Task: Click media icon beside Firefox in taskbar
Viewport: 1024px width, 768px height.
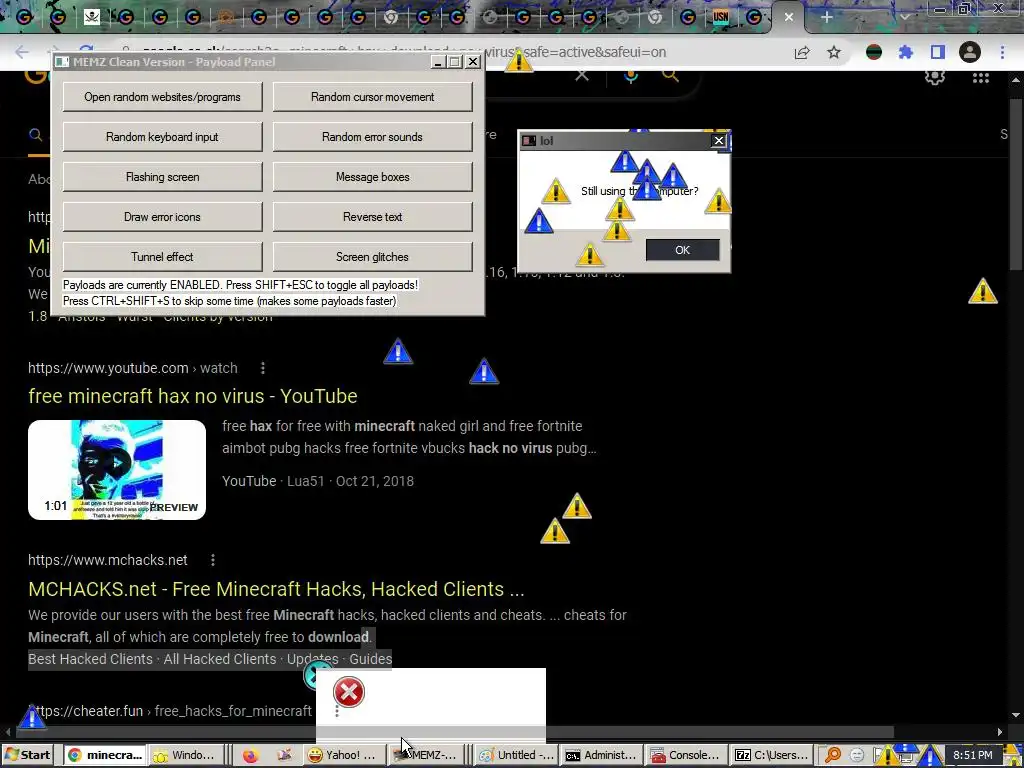Action: (284, 755)
